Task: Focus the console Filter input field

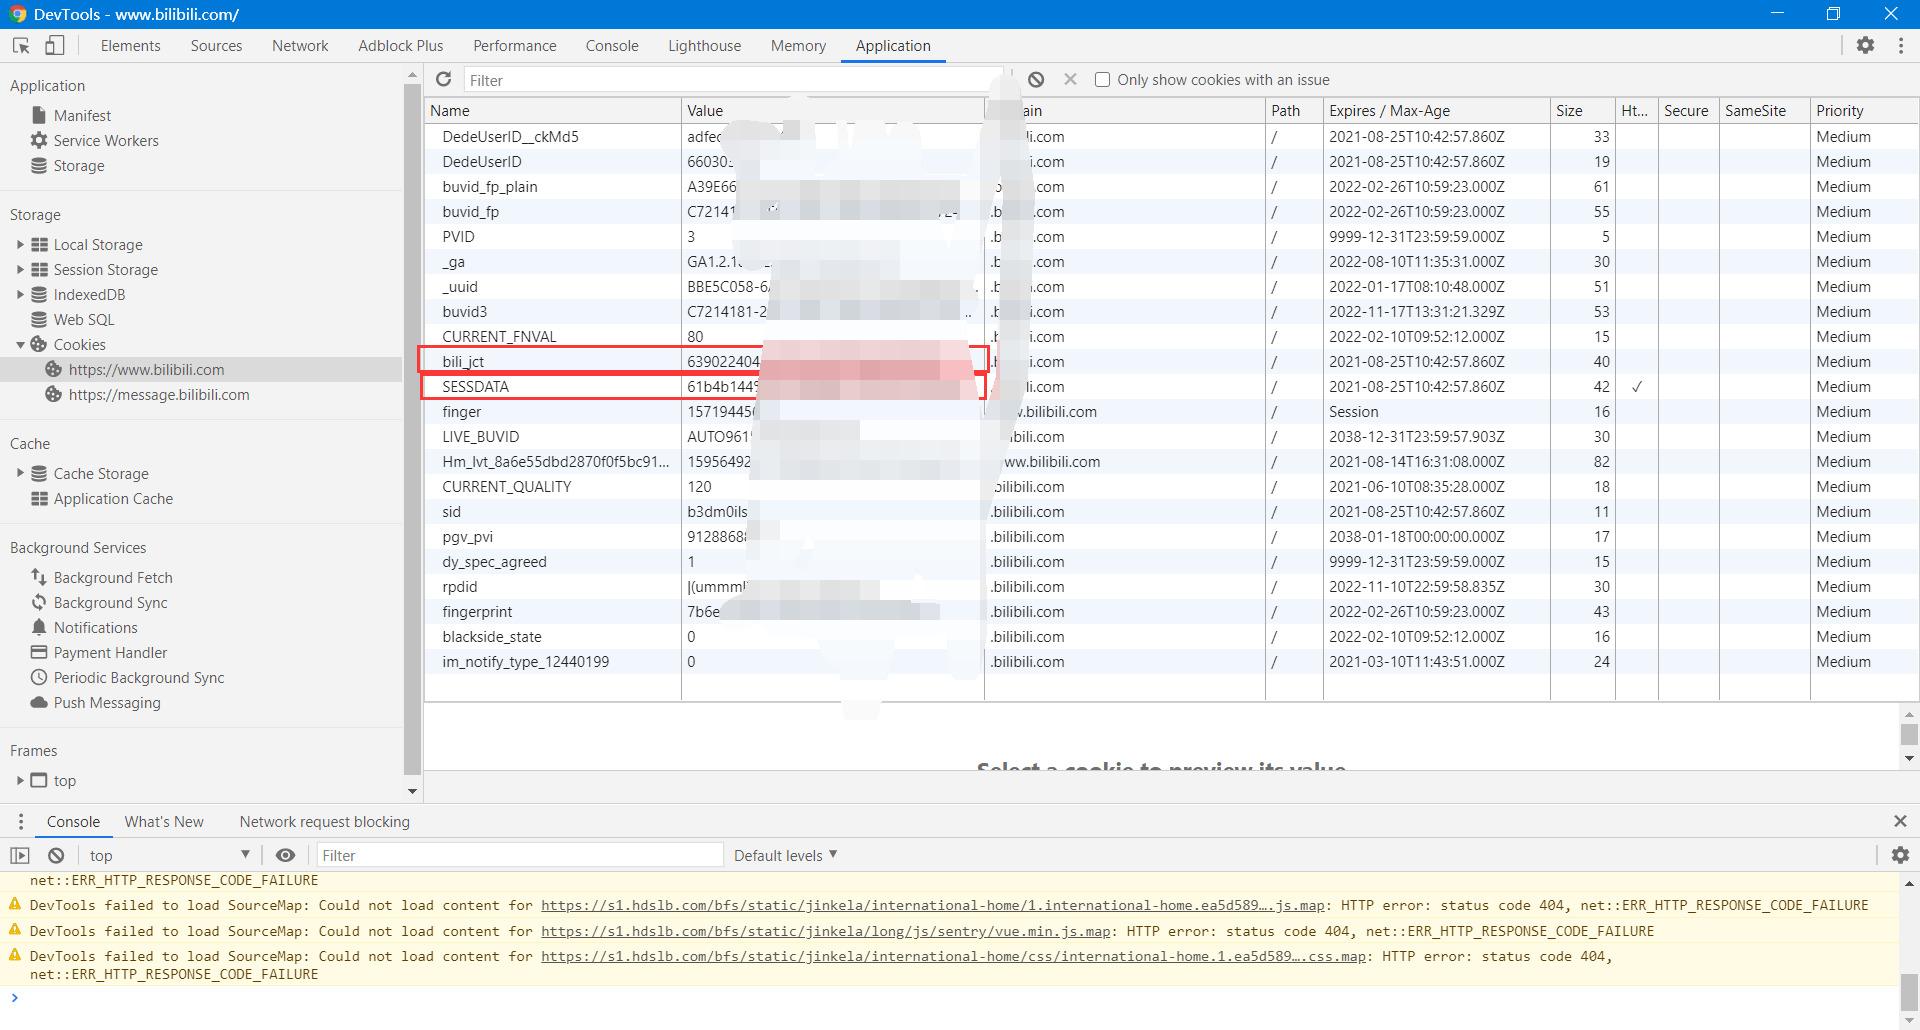Action: click(x=520, y=855)
